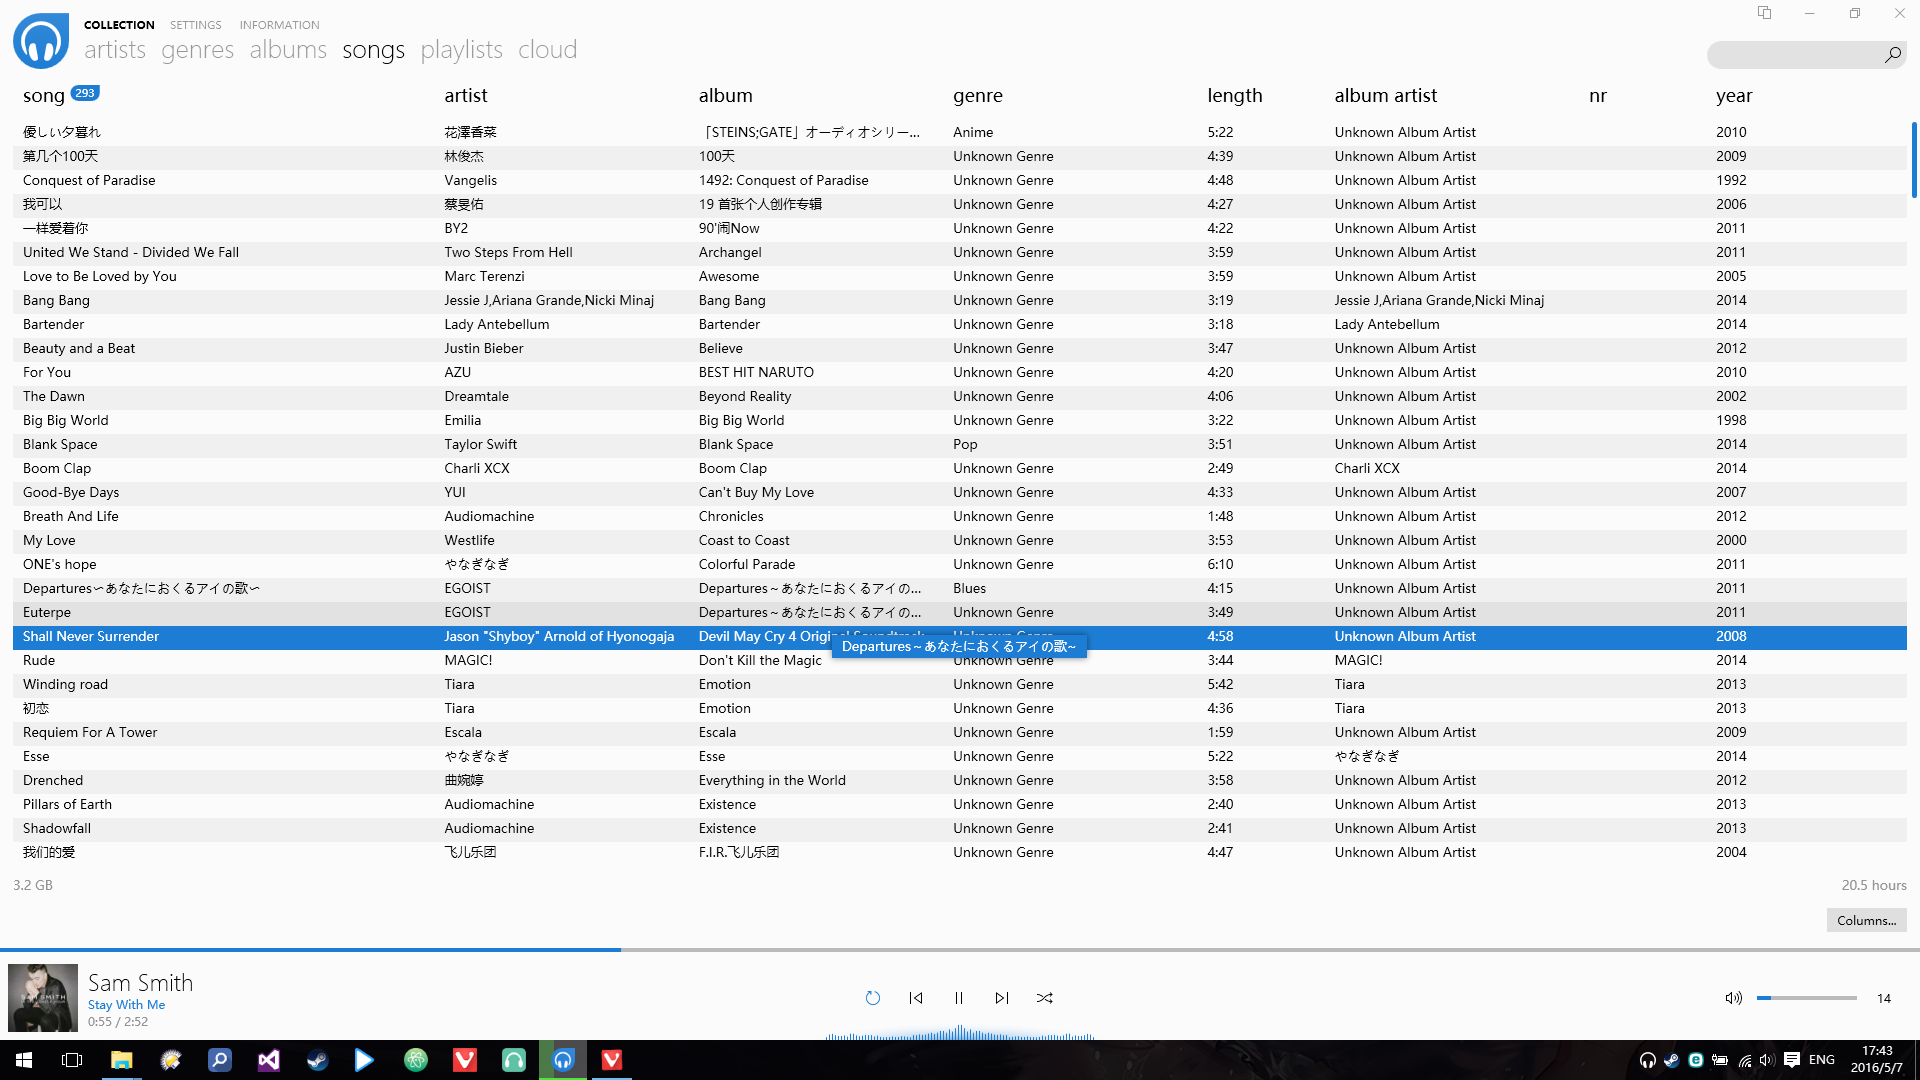Mute the volume speaker icon
The image size is (1920, 1080).
tap(1733, 998)
